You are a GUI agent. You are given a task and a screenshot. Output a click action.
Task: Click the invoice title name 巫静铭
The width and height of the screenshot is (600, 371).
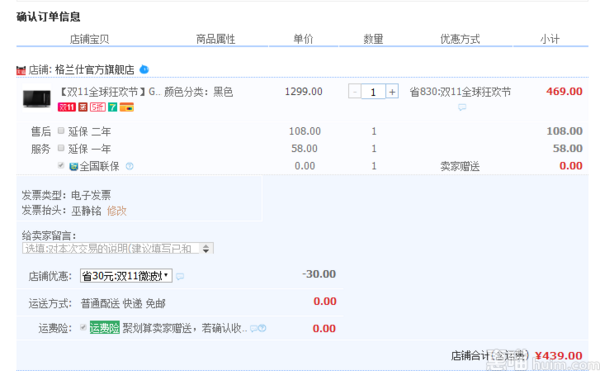click(86, 211)
